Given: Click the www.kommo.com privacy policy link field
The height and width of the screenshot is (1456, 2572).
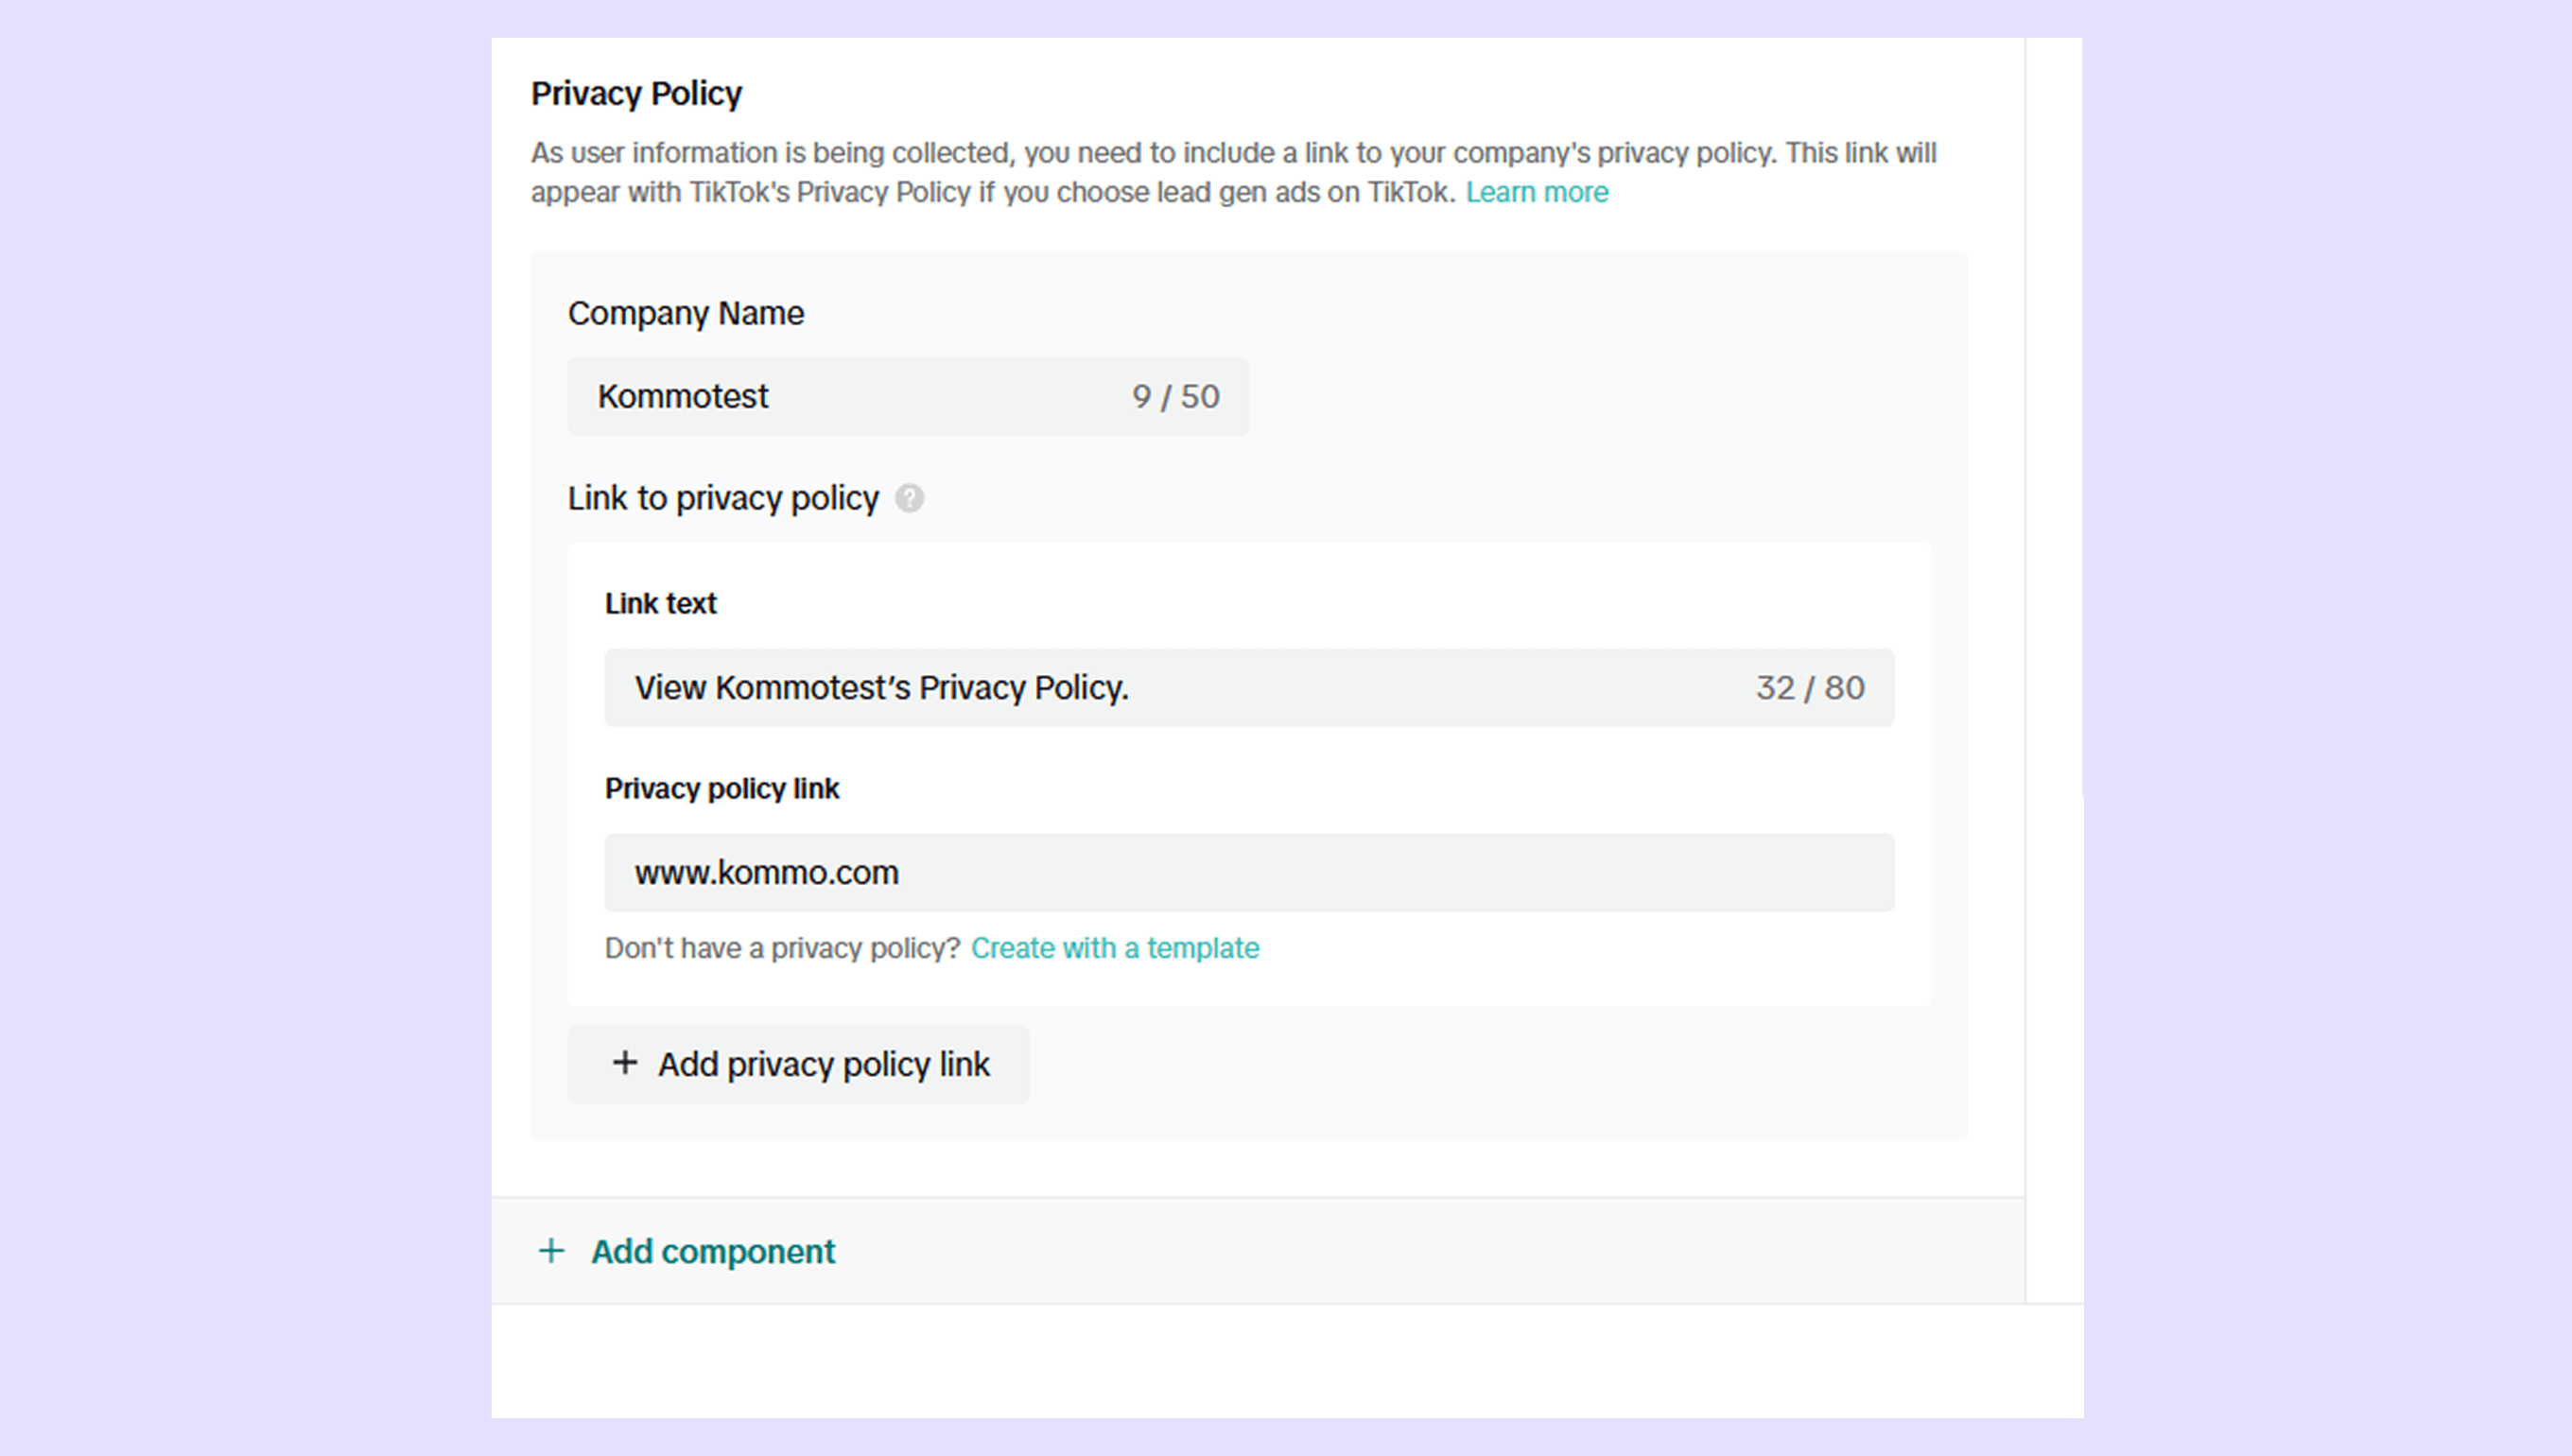Looking at the screenshot, I should (x=1248, y=872).
